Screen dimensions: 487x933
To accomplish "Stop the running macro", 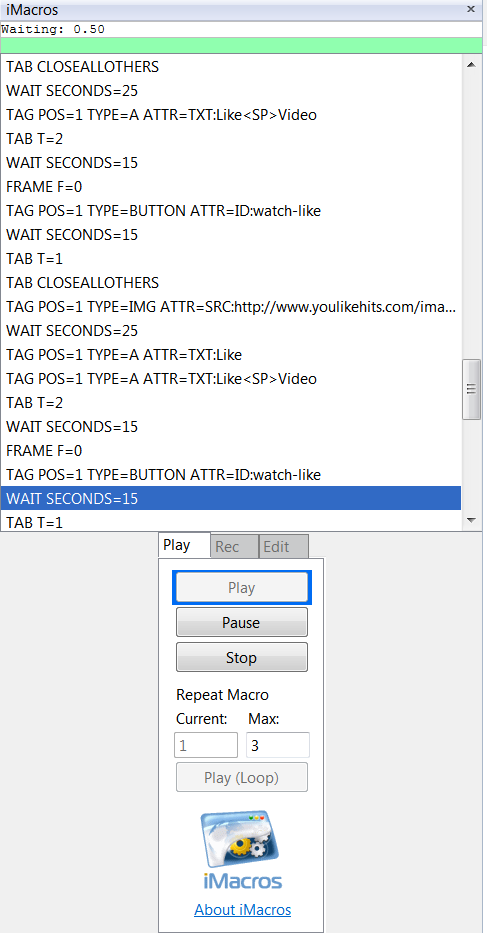I will tap(242, 658).
